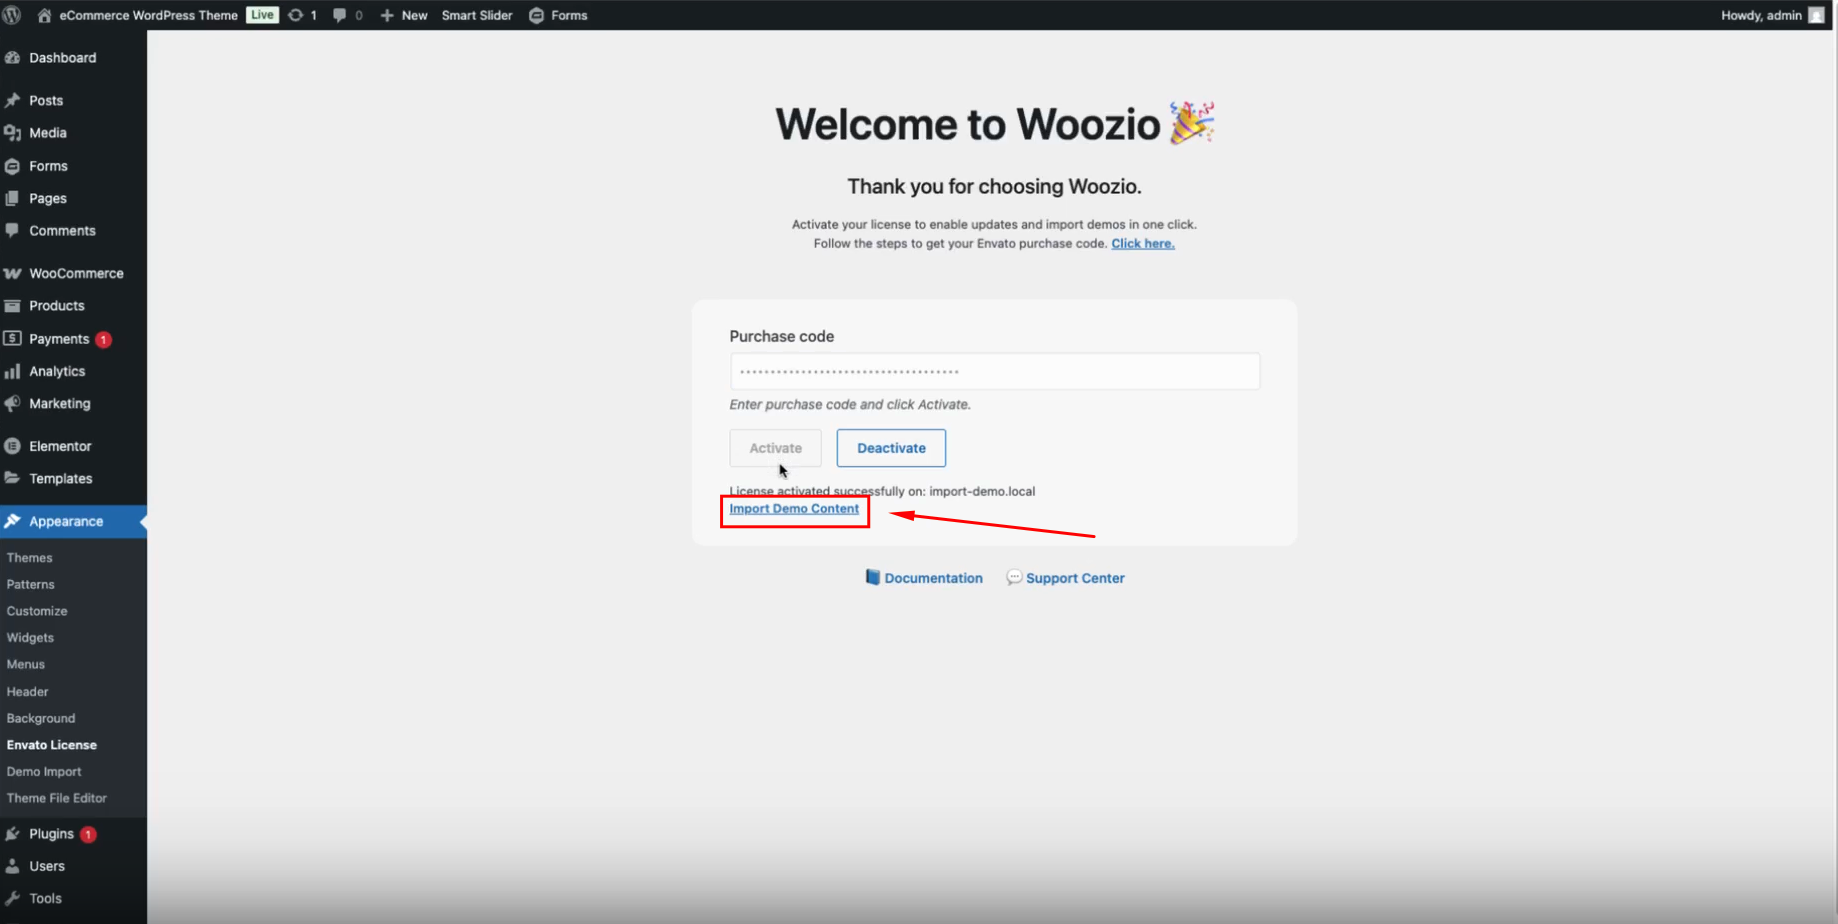The height and width of the screenshot is (924, 1838).
Task: Open the New content menu in admin bar
Action: [x=404, y=15]
